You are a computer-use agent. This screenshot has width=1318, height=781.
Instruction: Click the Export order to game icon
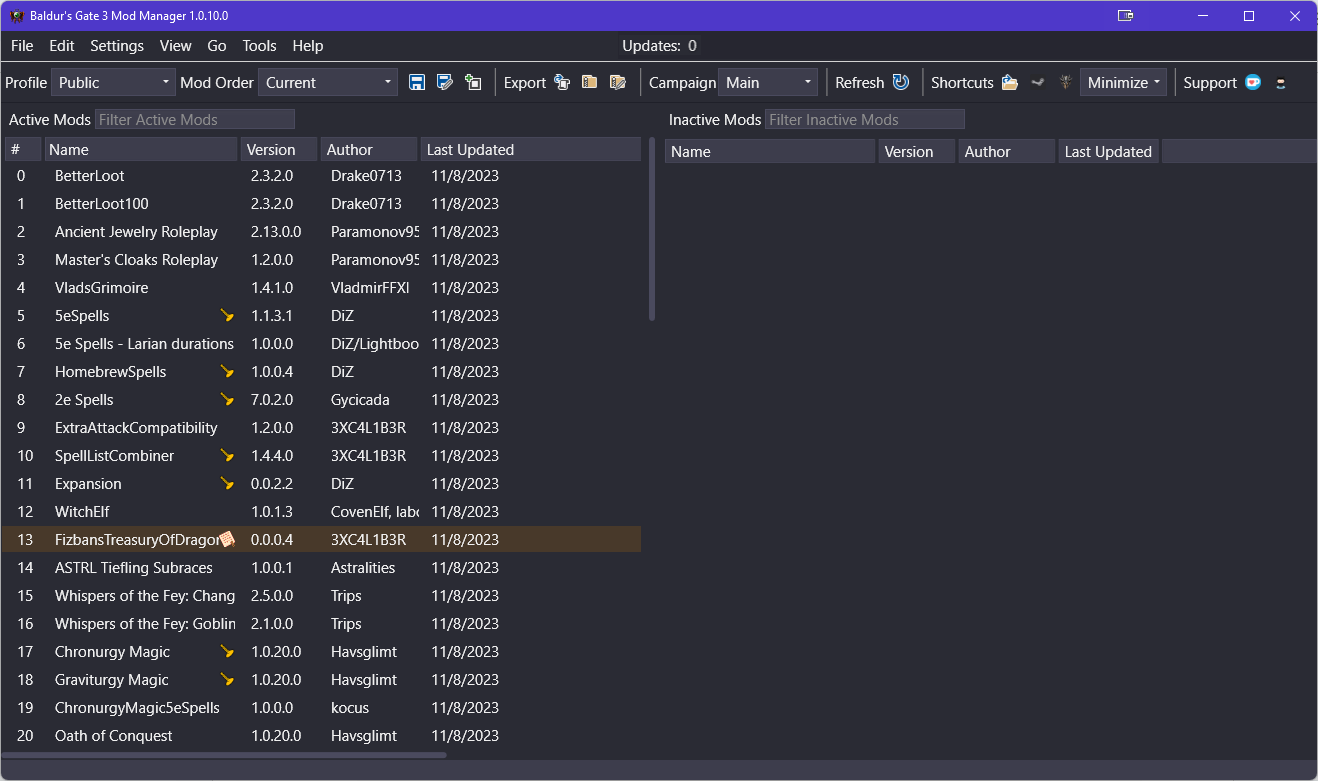[562, 82]
